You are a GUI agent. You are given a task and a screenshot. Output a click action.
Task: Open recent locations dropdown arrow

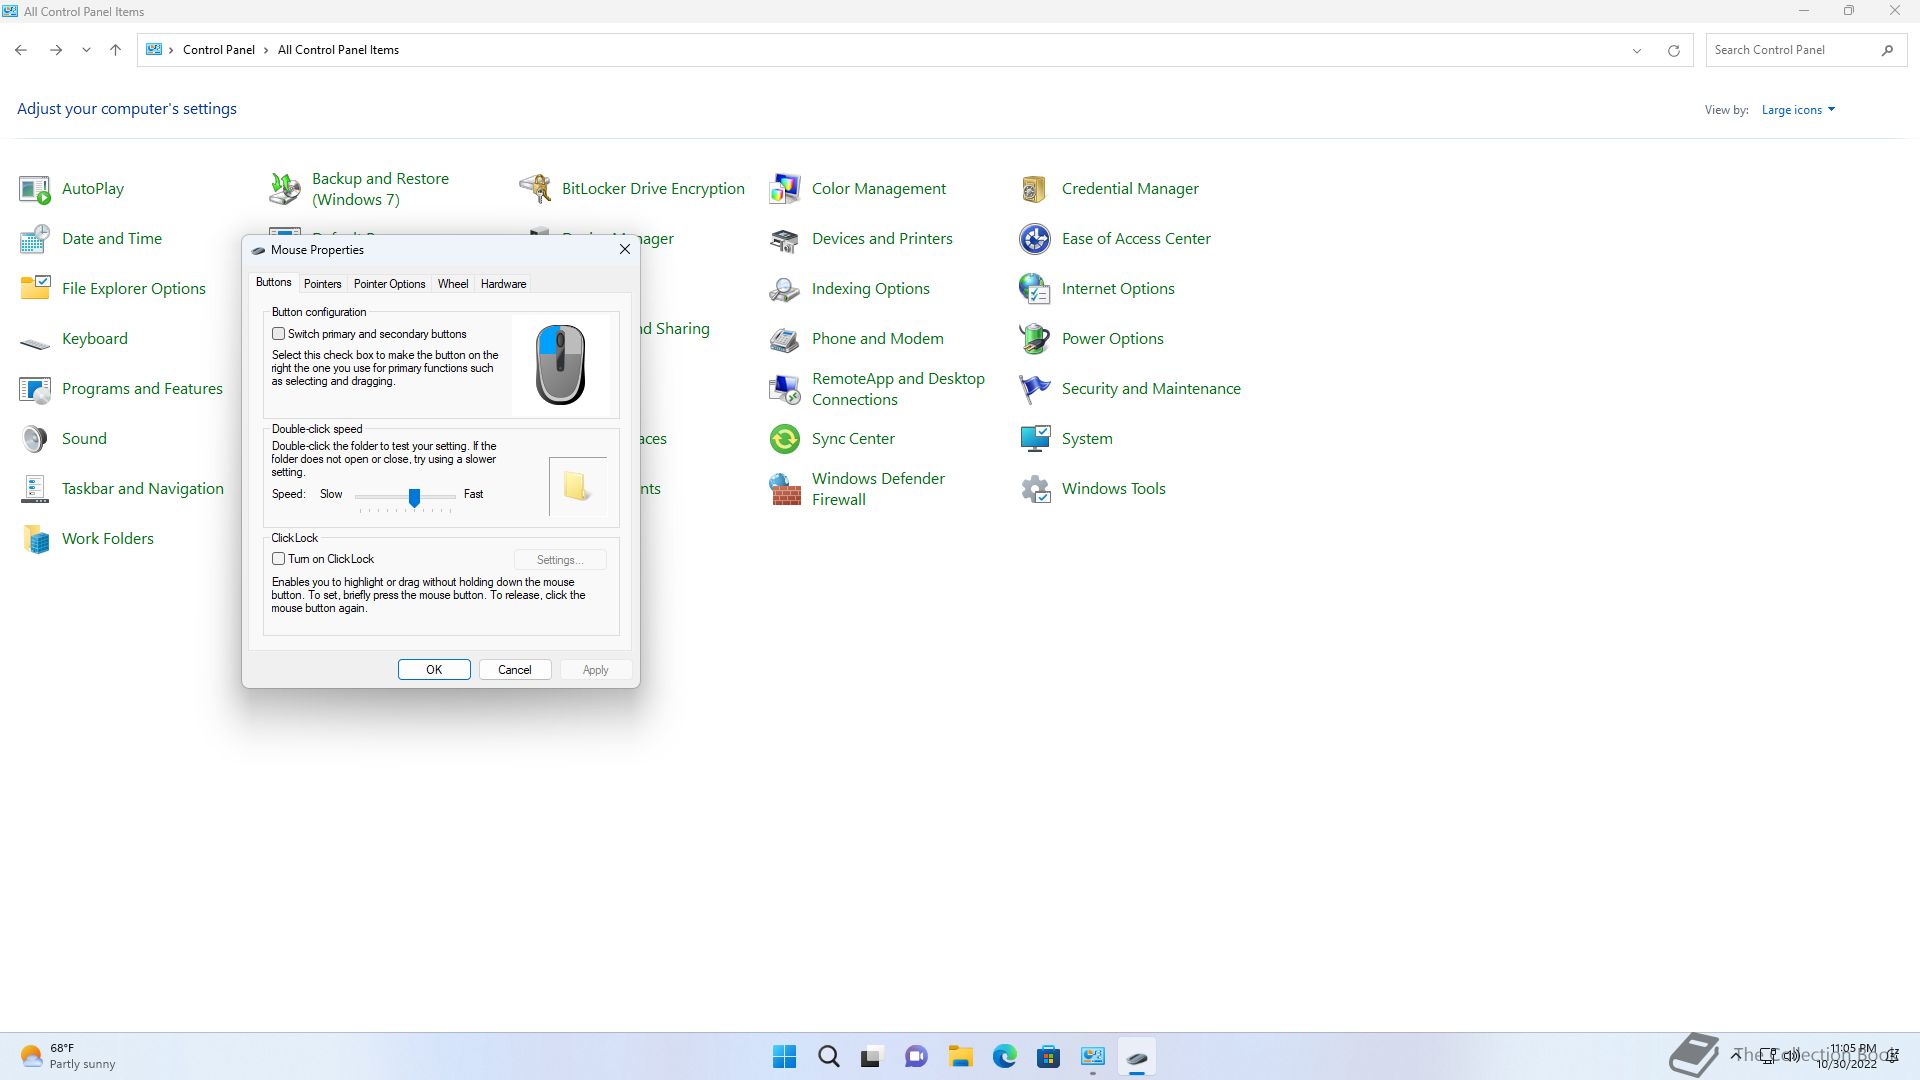[86, 50]
